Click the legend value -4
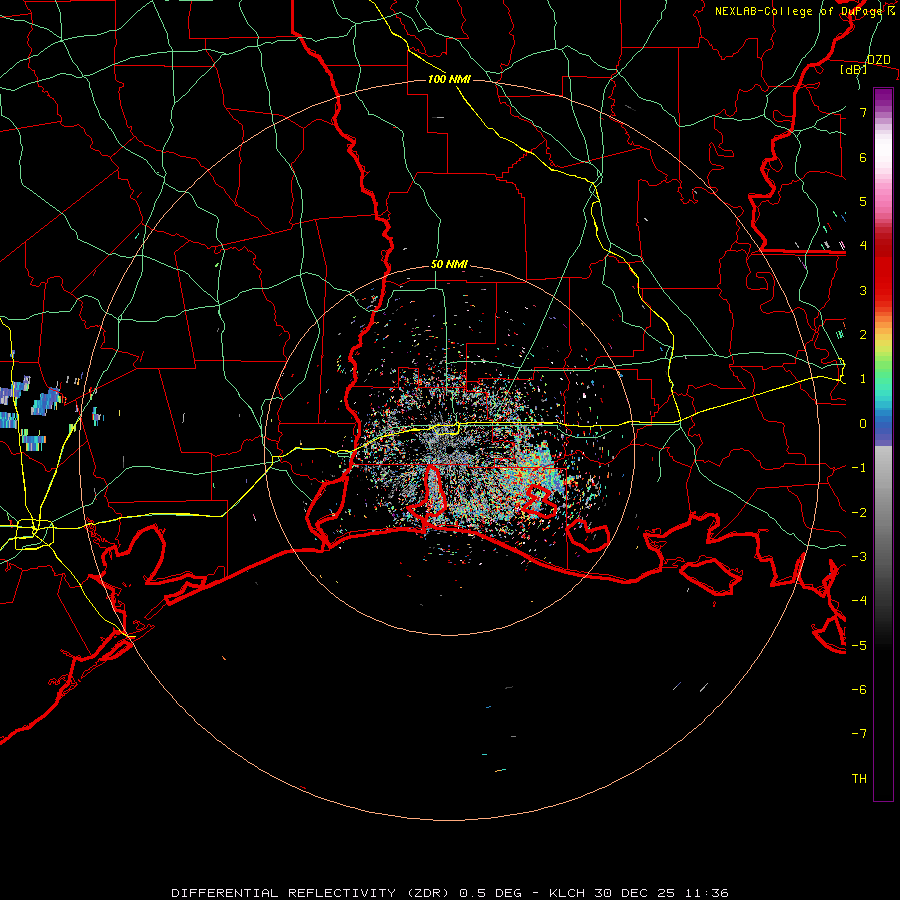This screenshot has height=900, width=900. pos(859,601)
